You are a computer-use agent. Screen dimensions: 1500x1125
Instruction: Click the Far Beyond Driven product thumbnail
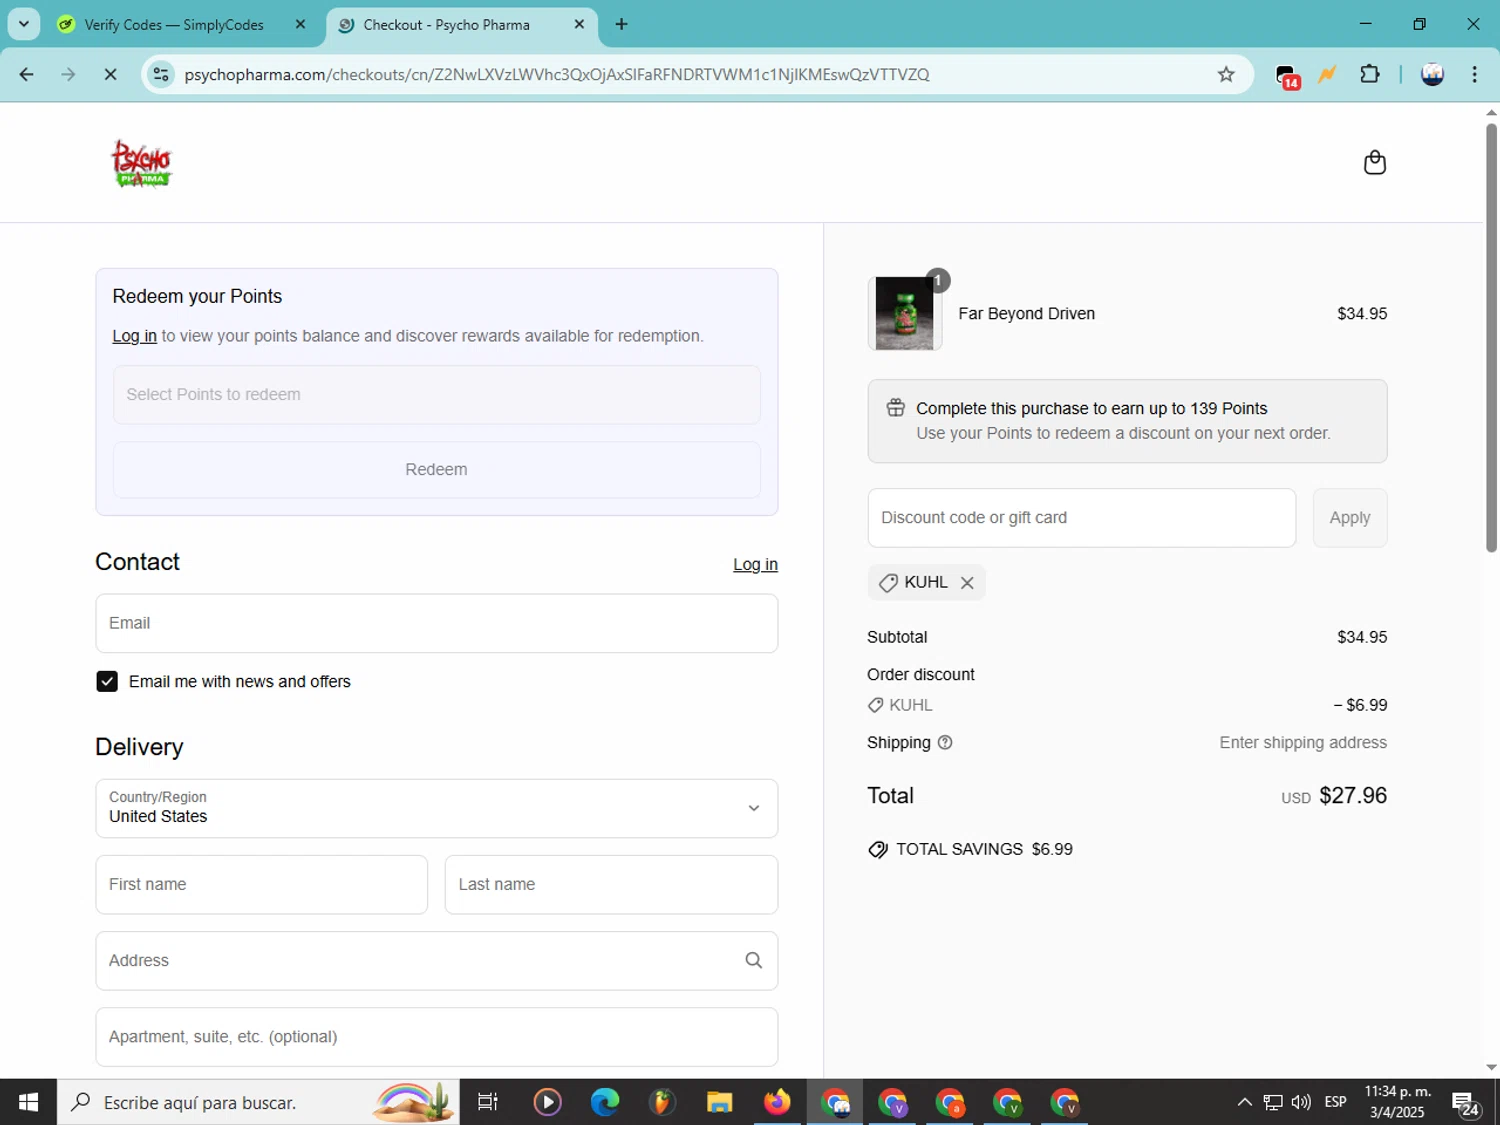(905, 313)
